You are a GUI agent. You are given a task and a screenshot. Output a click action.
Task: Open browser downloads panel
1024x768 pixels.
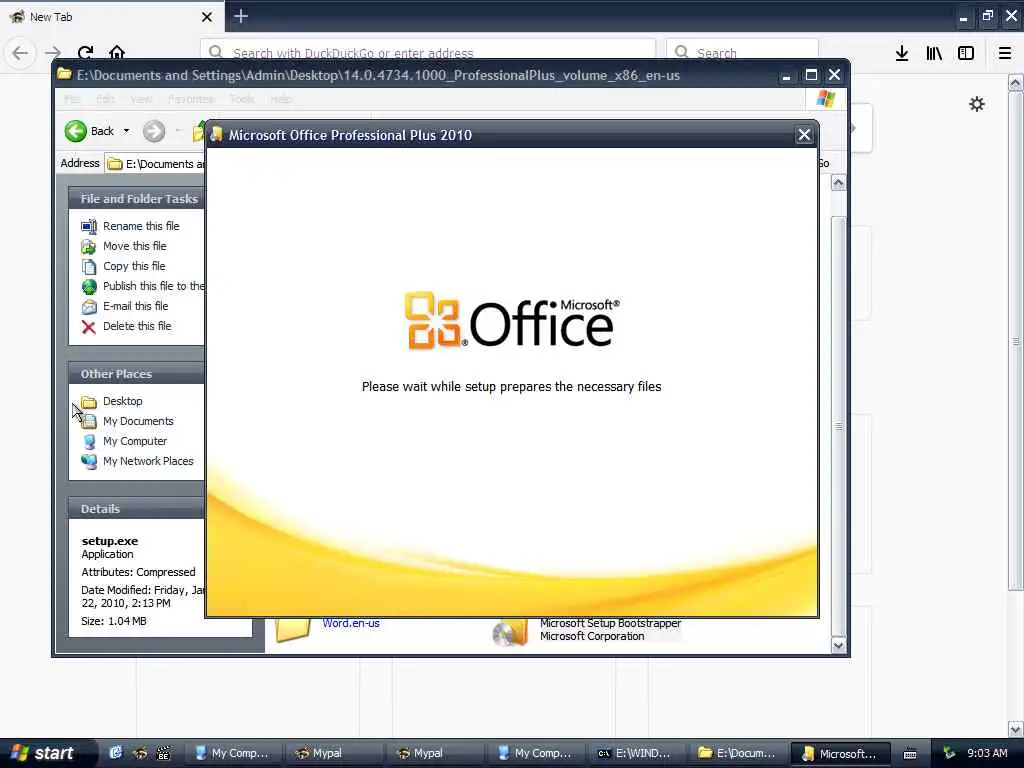(902, 53)
